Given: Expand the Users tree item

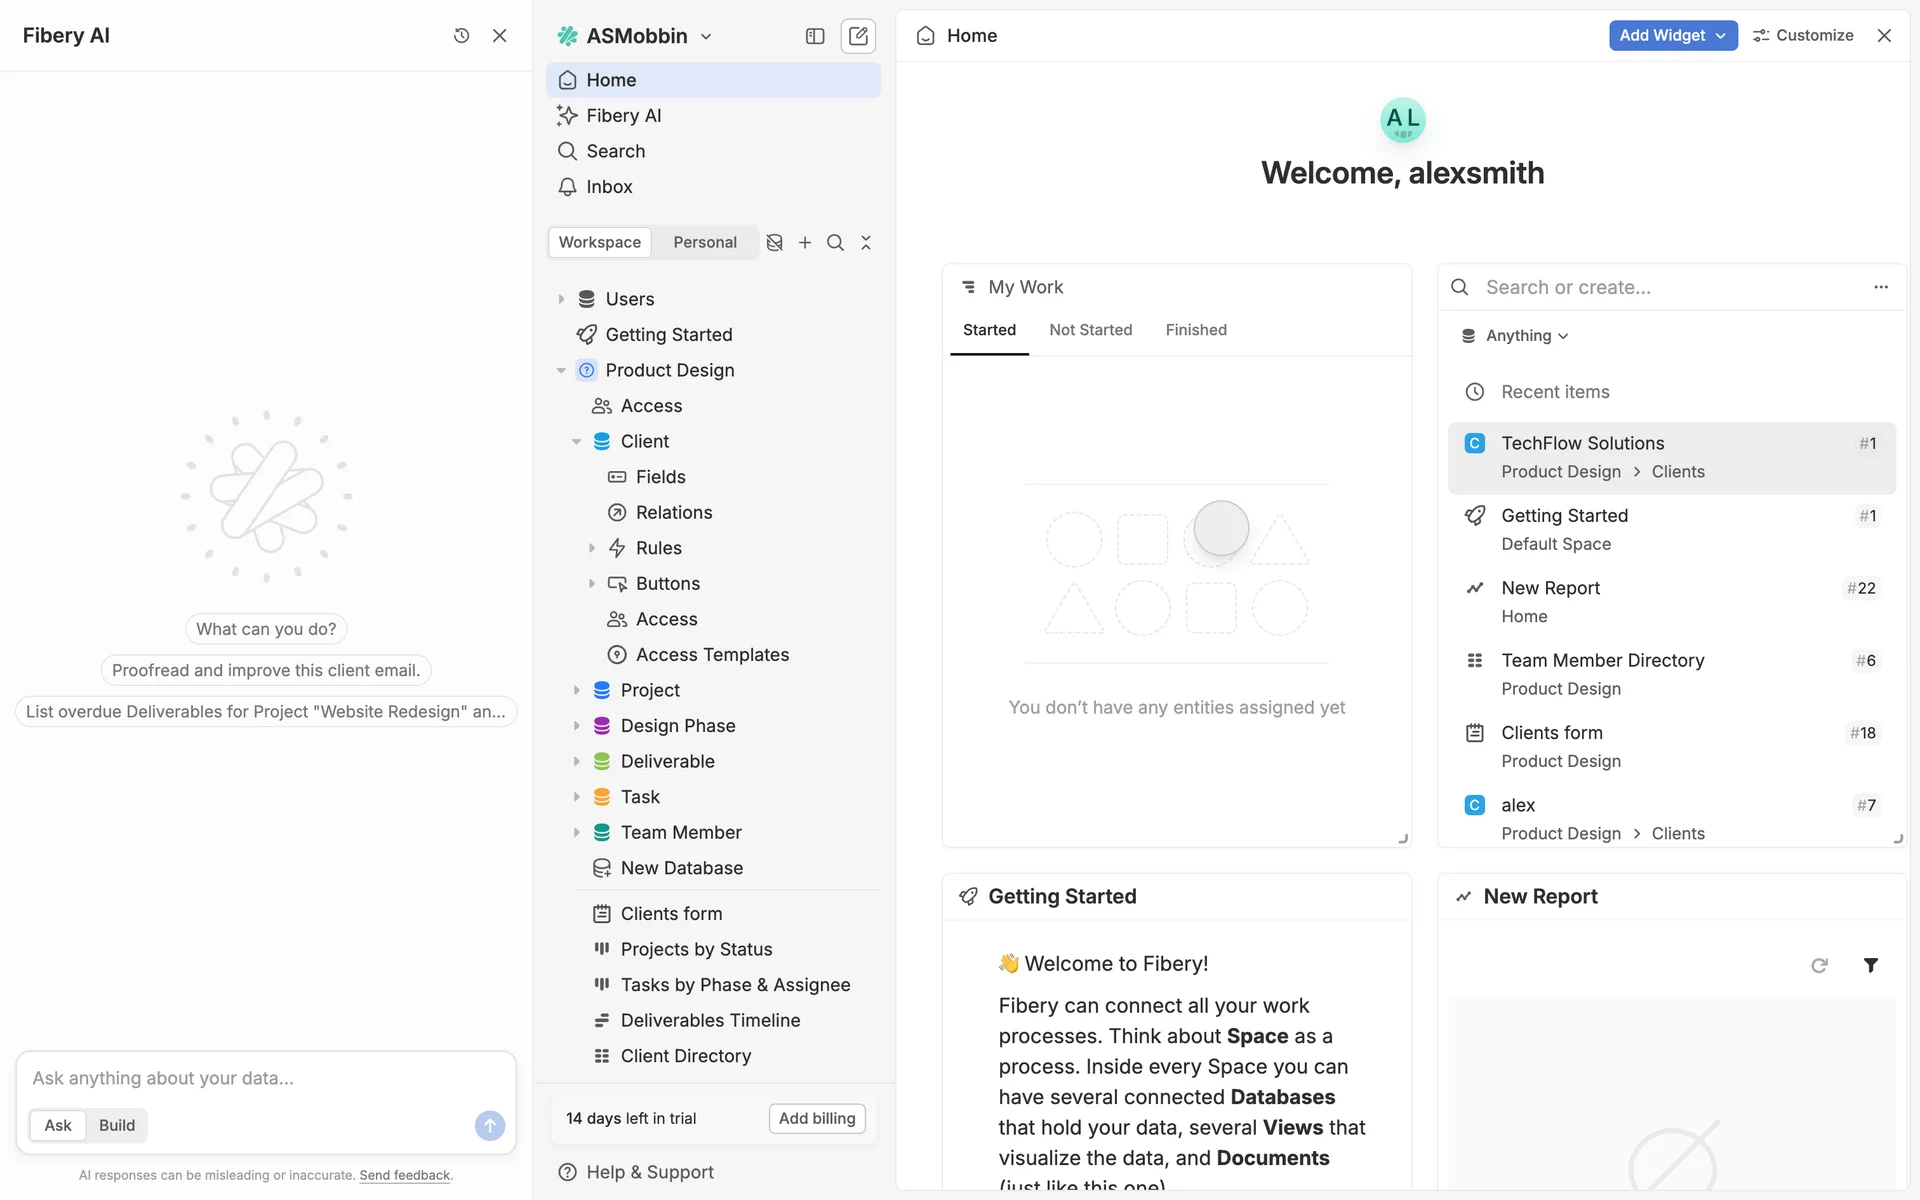Looking at the screenshot, I should (x=561, y=299).
